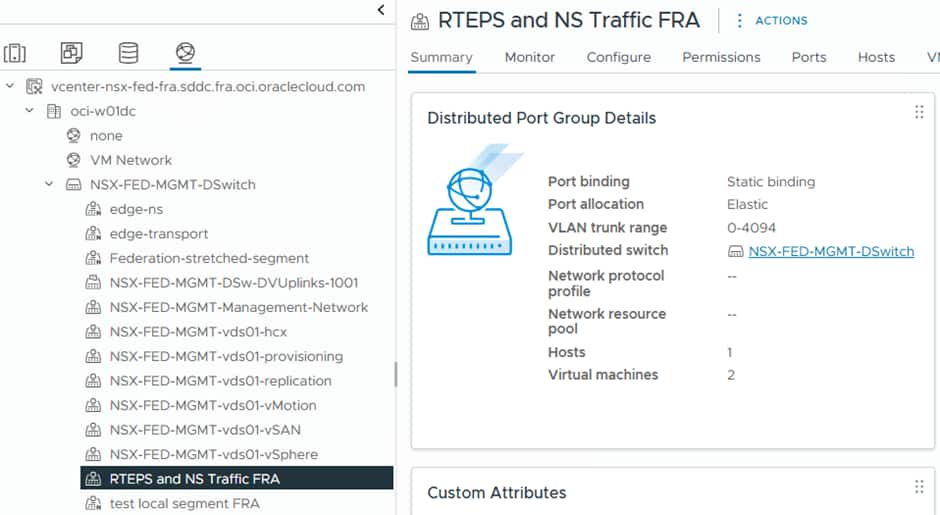The width and height of the screenshot is (940, 515).
Task: Click the vCenter server icon
Action: click(34, 86)
